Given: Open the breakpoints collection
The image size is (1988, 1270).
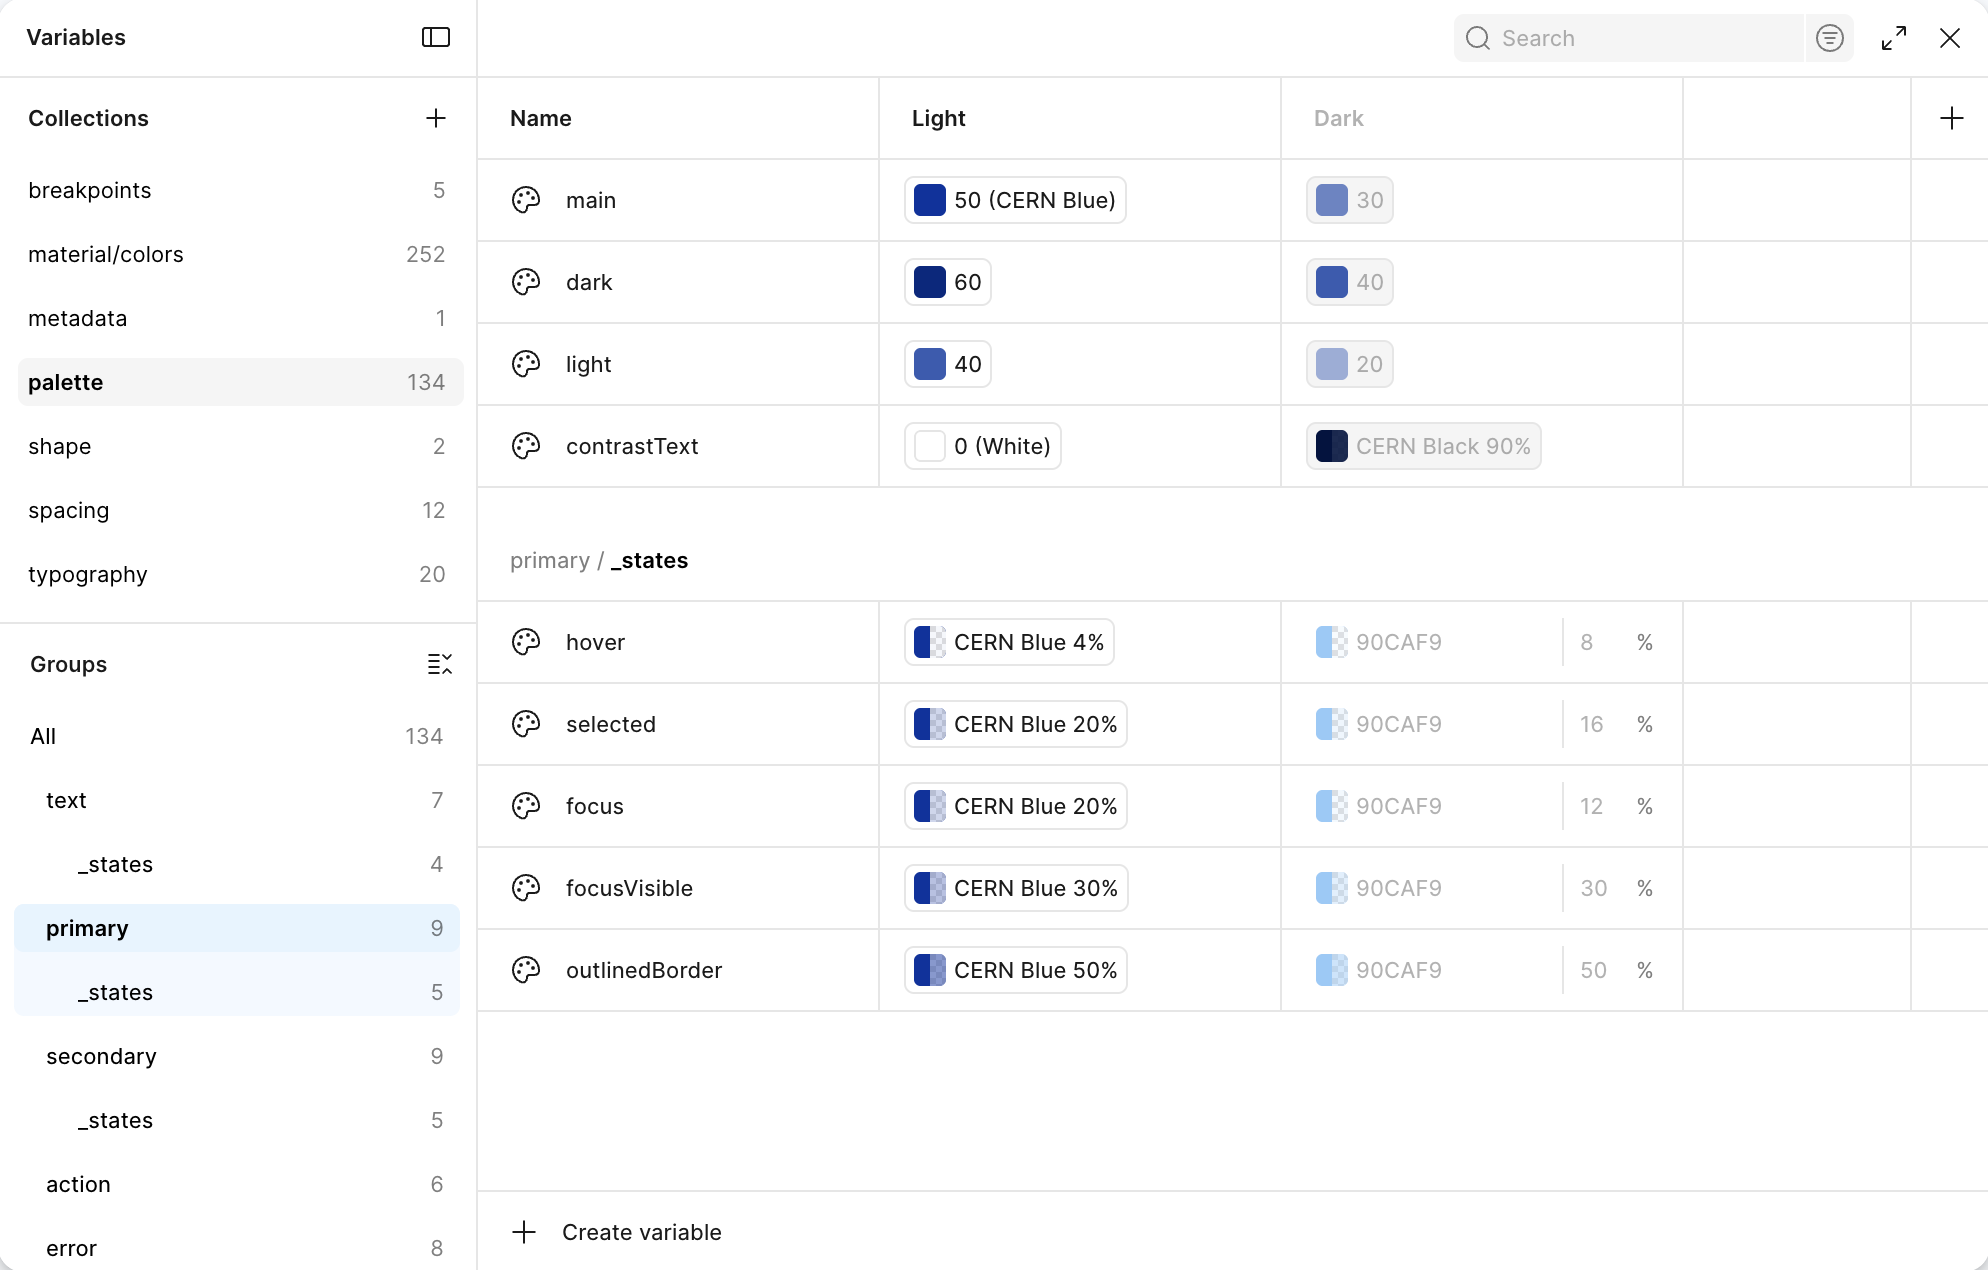Looking at the screenshot, I should click(240, 190).
